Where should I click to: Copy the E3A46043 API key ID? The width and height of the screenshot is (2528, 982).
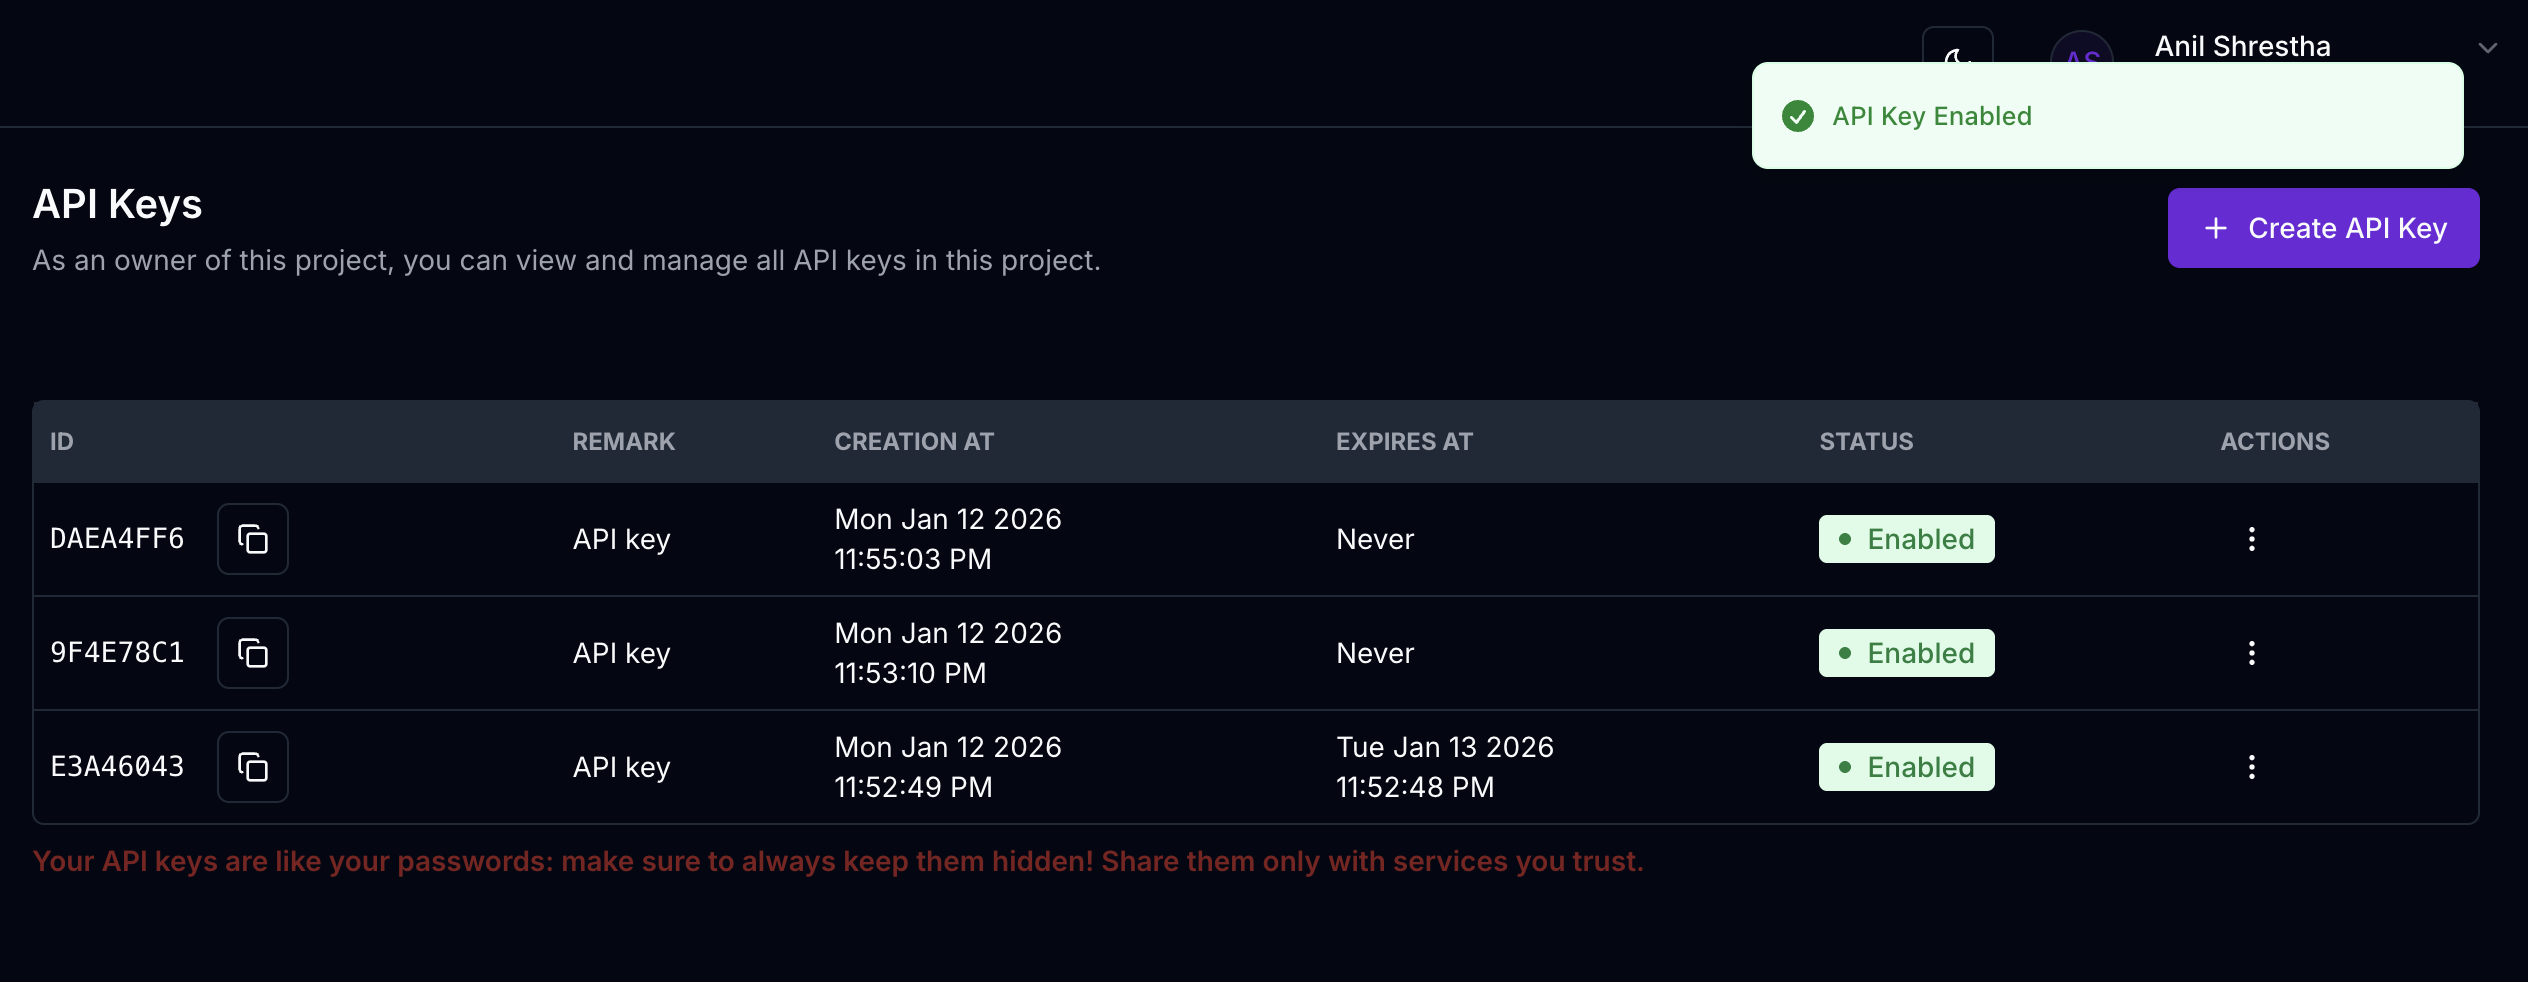(253, 767)
